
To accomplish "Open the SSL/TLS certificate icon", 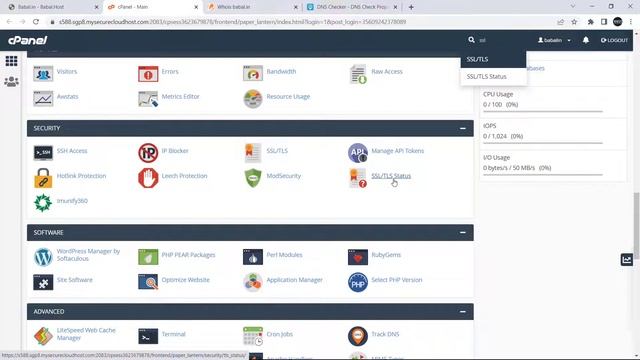I will click(253, 153).
